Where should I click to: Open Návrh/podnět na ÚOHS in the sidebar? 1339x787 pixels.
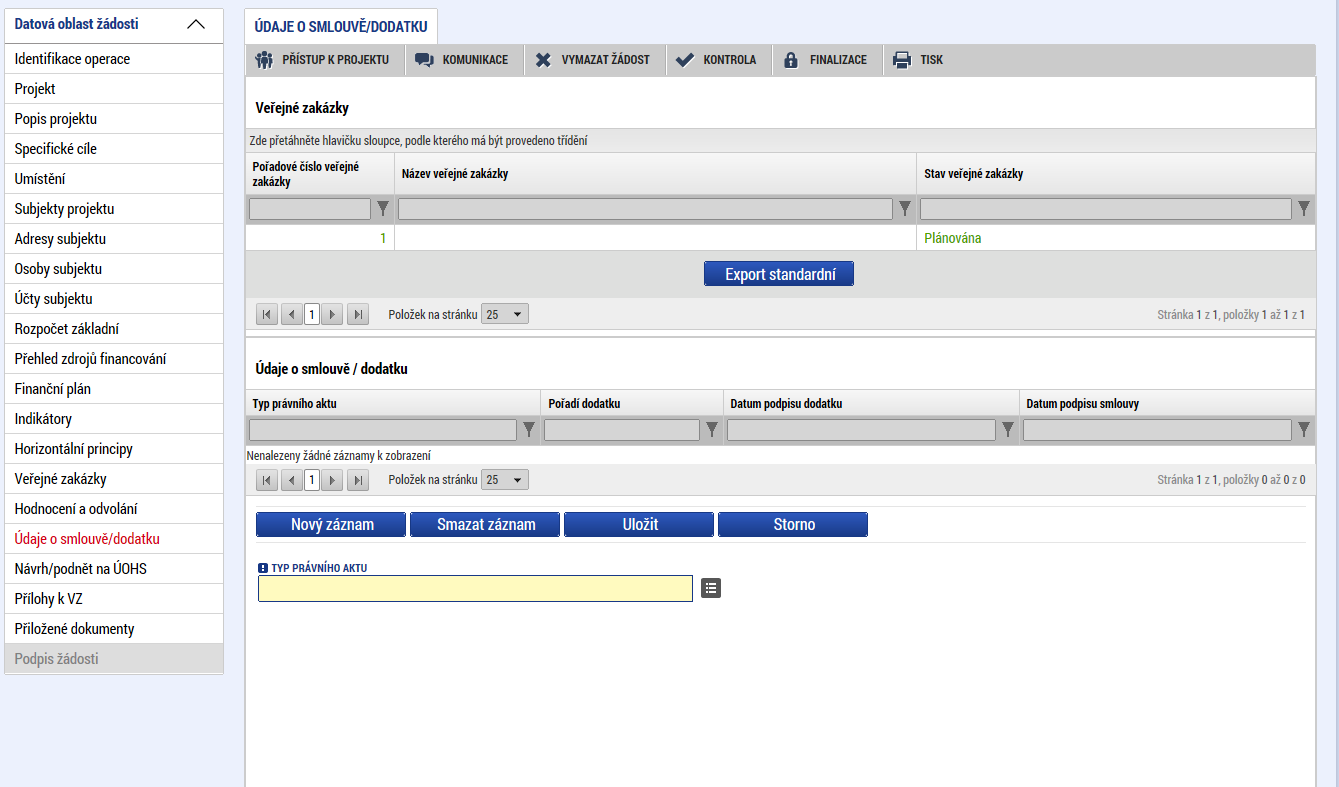tap(114, 569)
